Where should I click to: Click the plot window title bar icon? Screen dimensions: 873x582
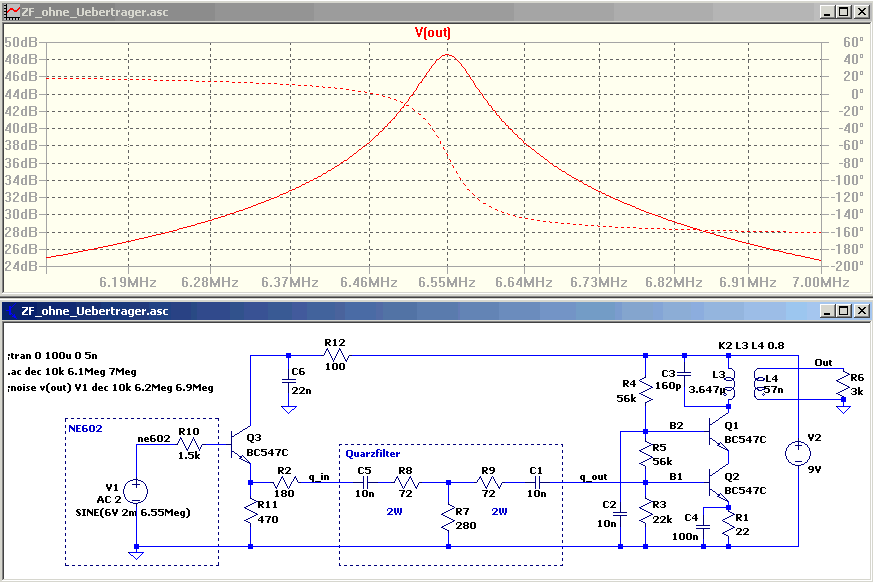tap(12, 12)
